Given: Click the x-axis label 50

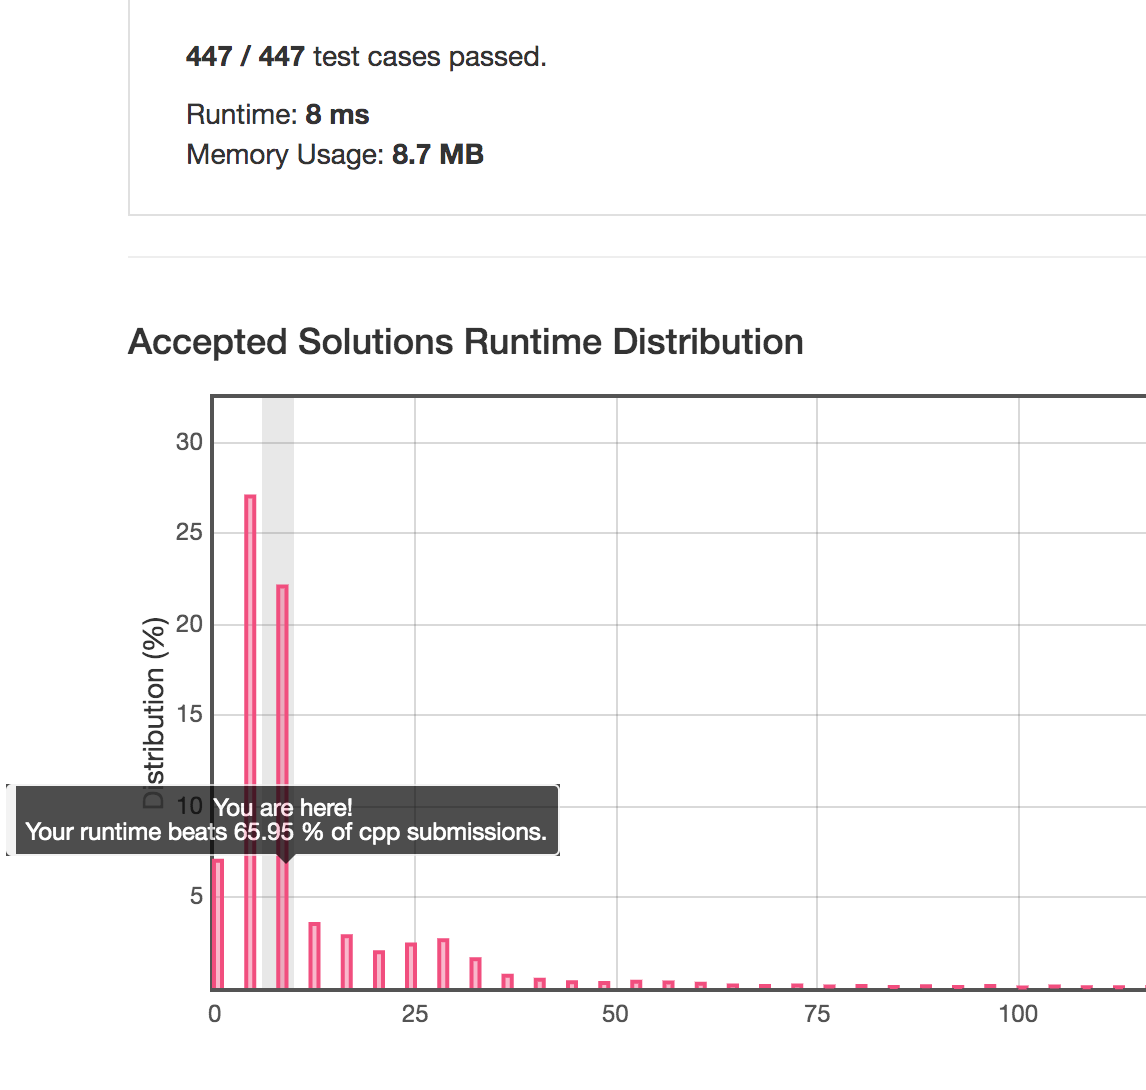Looking at the screenshot, I should pos(616,1014).
